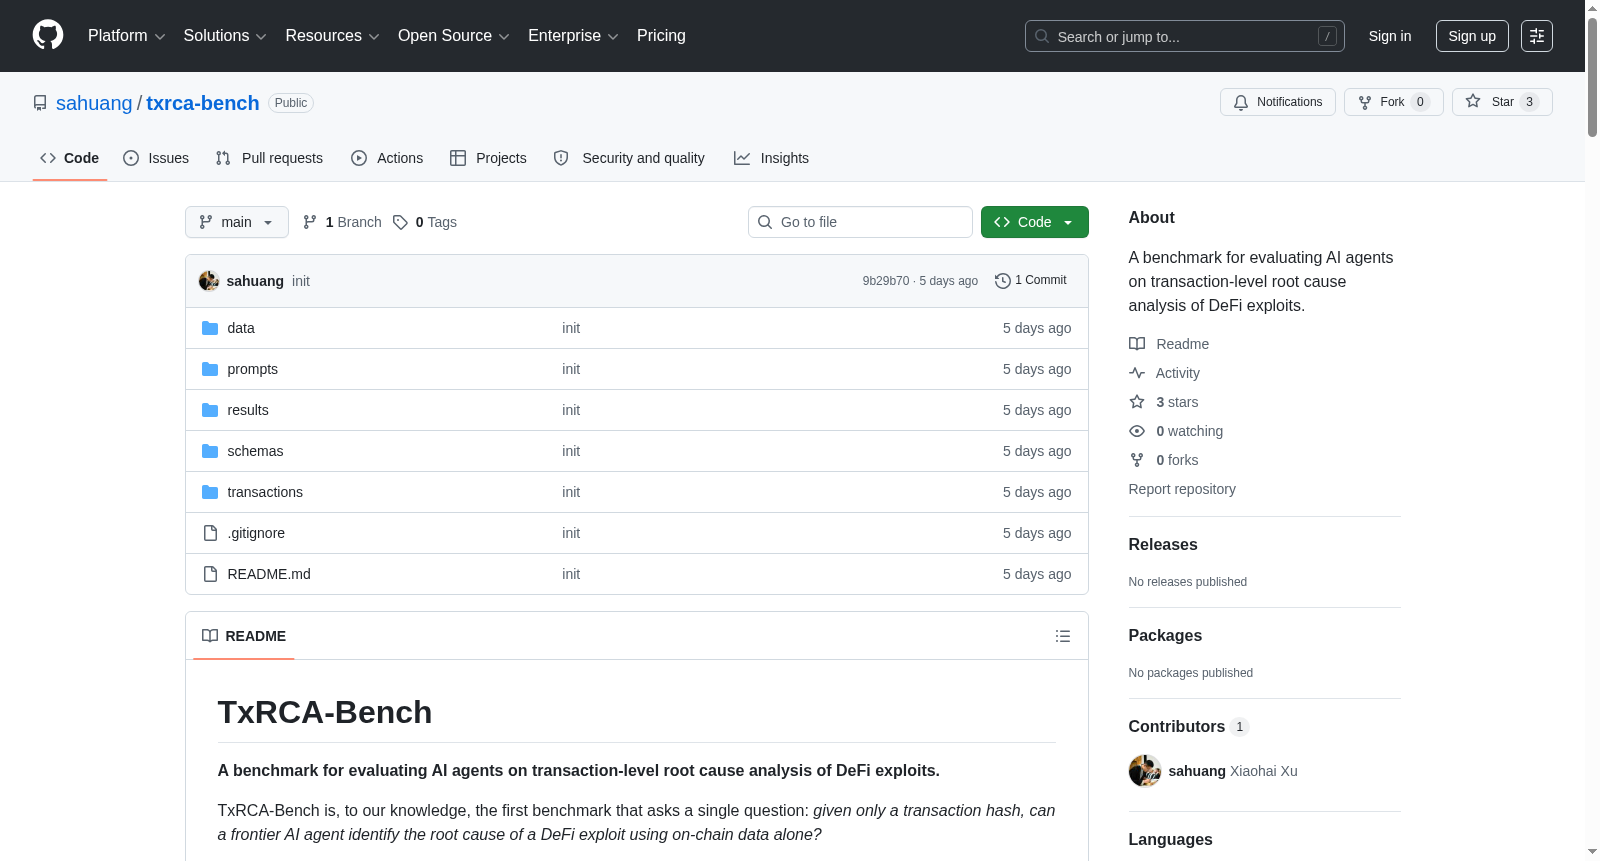Click Report repository link
The image size is (1600, 861).
[1182, 489]
